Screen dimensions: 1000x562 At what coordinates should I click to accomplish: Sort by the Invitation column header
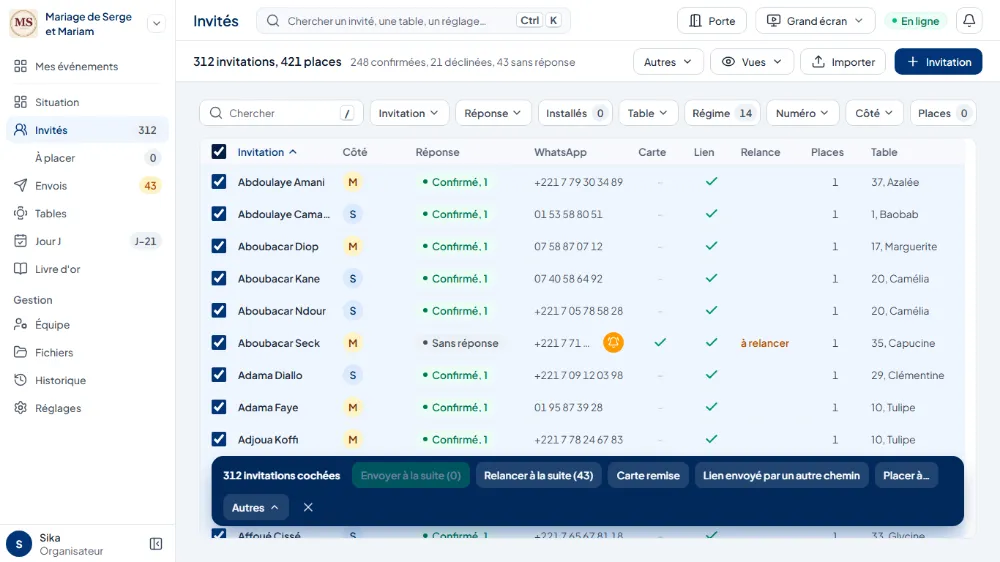267,152
